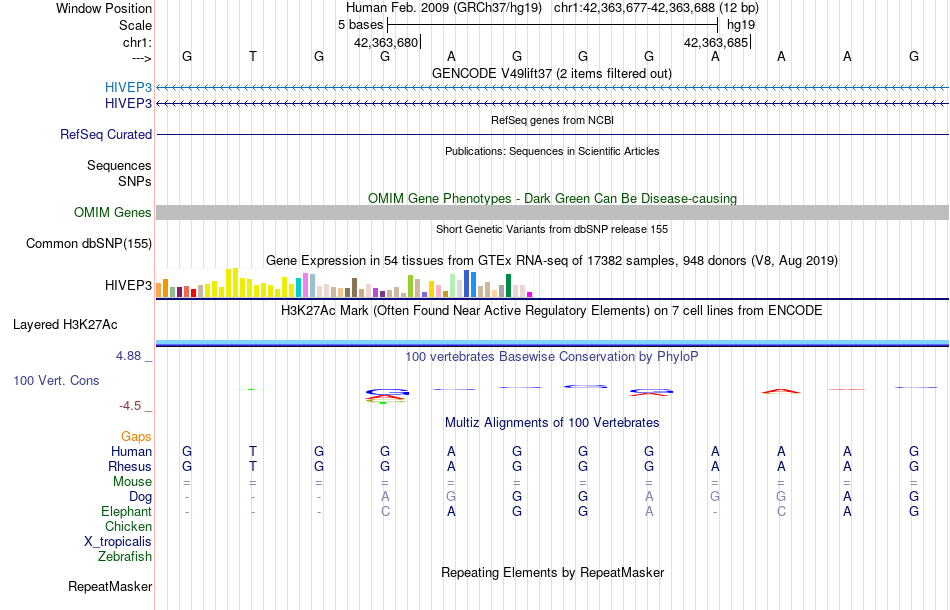This screenshot has height=610, width=950.
Task: Click the Sequences track label
Action: (119, 165)
